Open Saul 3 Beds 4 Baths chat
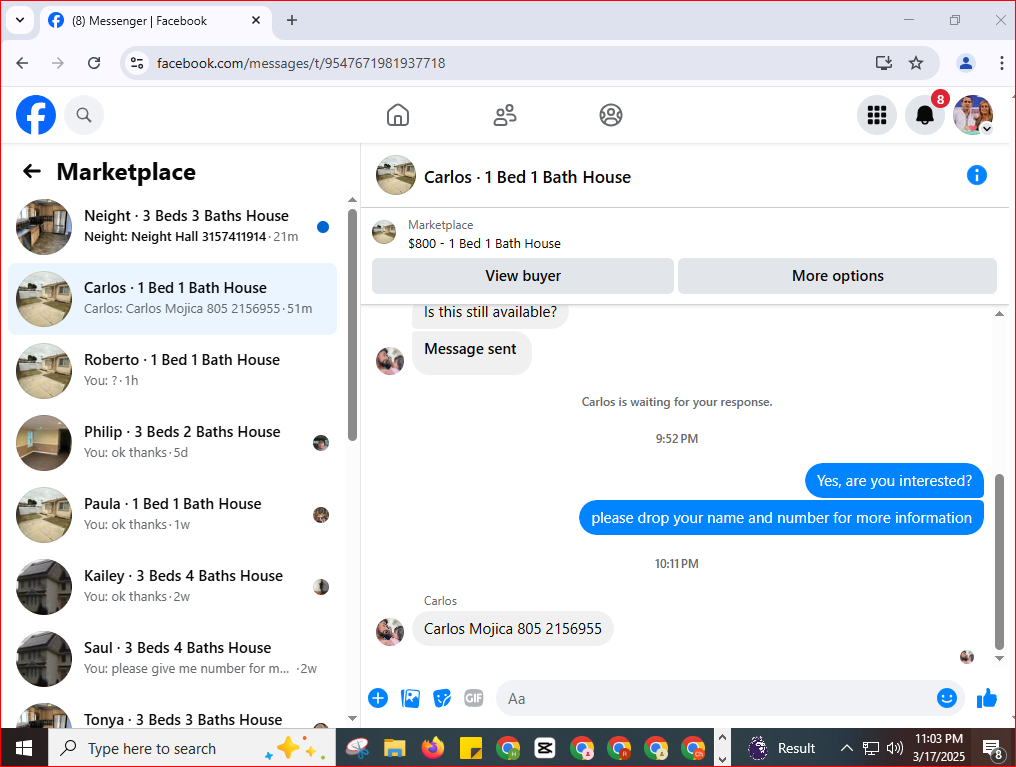The height and width of the screenshot is (767, 1016). coord(173,658)
